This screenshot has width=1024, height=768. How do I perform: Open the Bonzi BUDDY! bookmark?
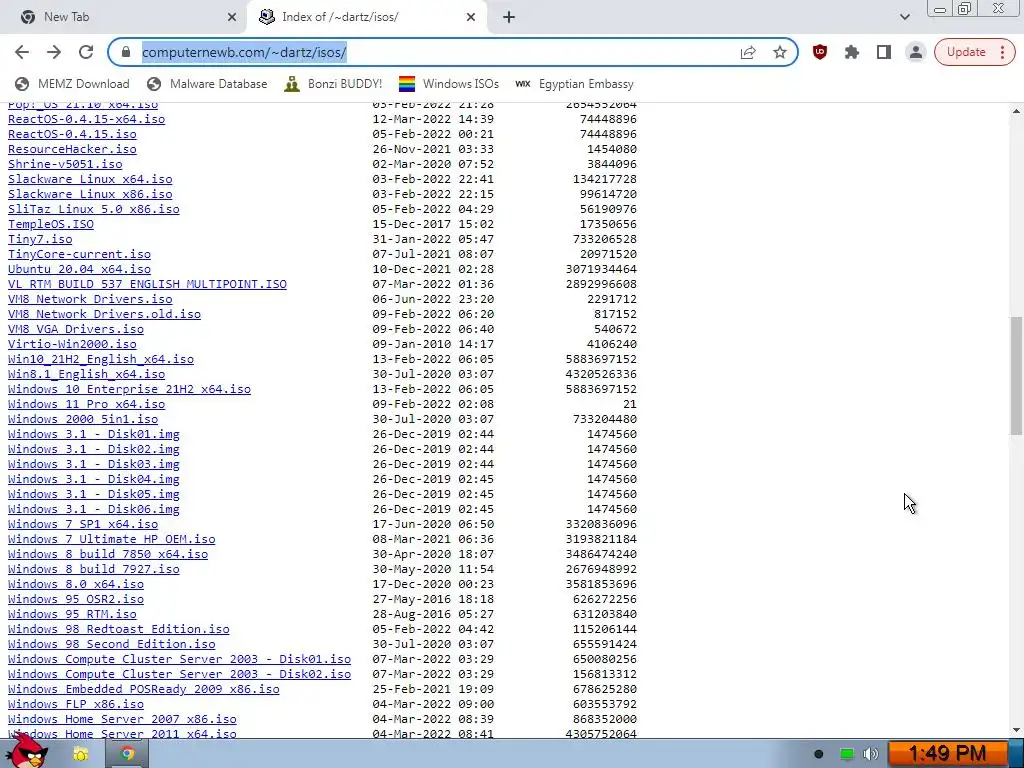tap(333, 84)
